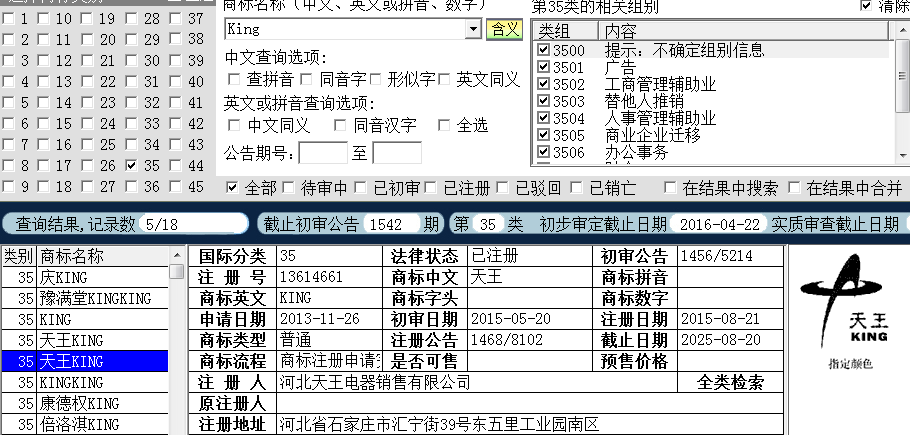This screenshot has width=910, height=435.
Task: Uncheck the 清除 checkbox
Action: pos(866,5)
